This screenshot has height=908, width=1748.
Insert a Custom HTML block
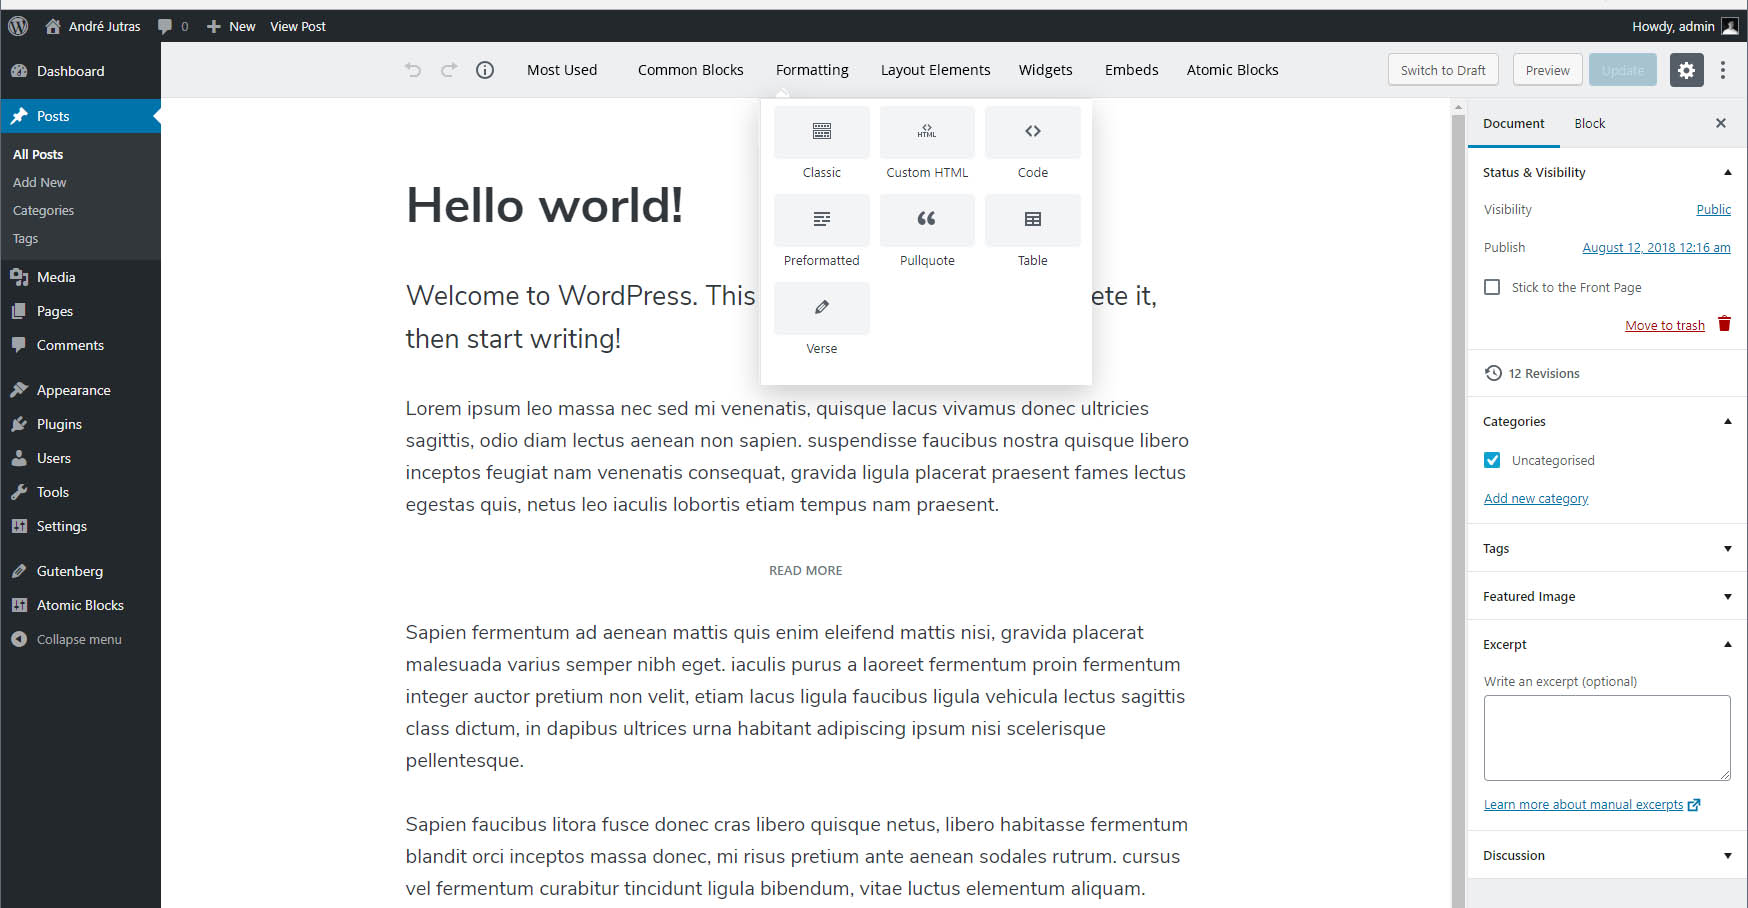927,145
